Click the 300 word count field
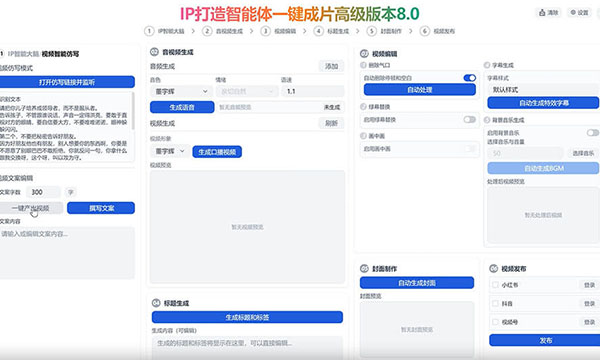This screenshot has width=600, height=360. pyautogui.click(x=43, y=192)
